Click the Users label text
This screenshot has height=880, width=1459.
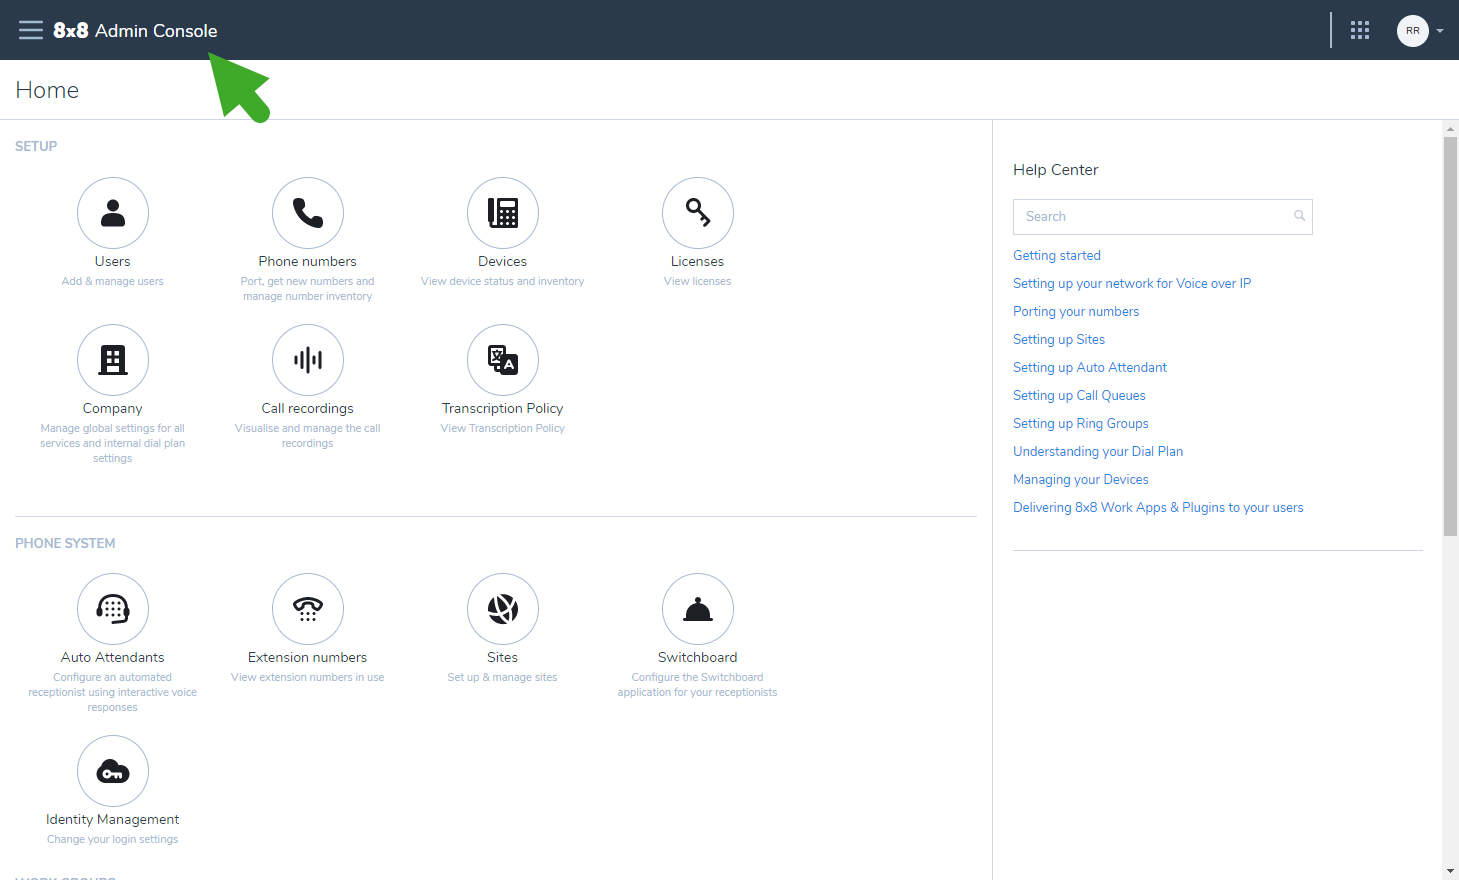tap(113, 261)
